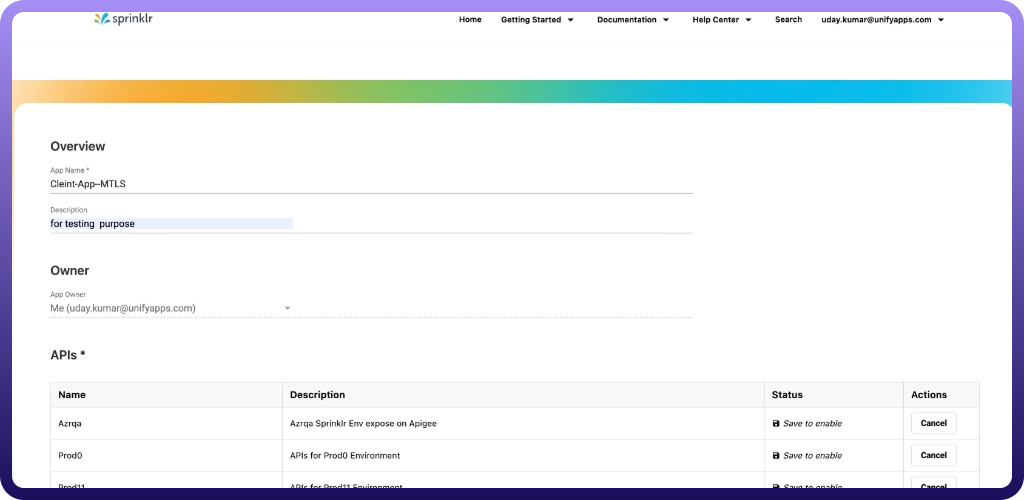Go to the Home menu item
Viewport: 1024px width, 500px height.
(x=470, y=20)
